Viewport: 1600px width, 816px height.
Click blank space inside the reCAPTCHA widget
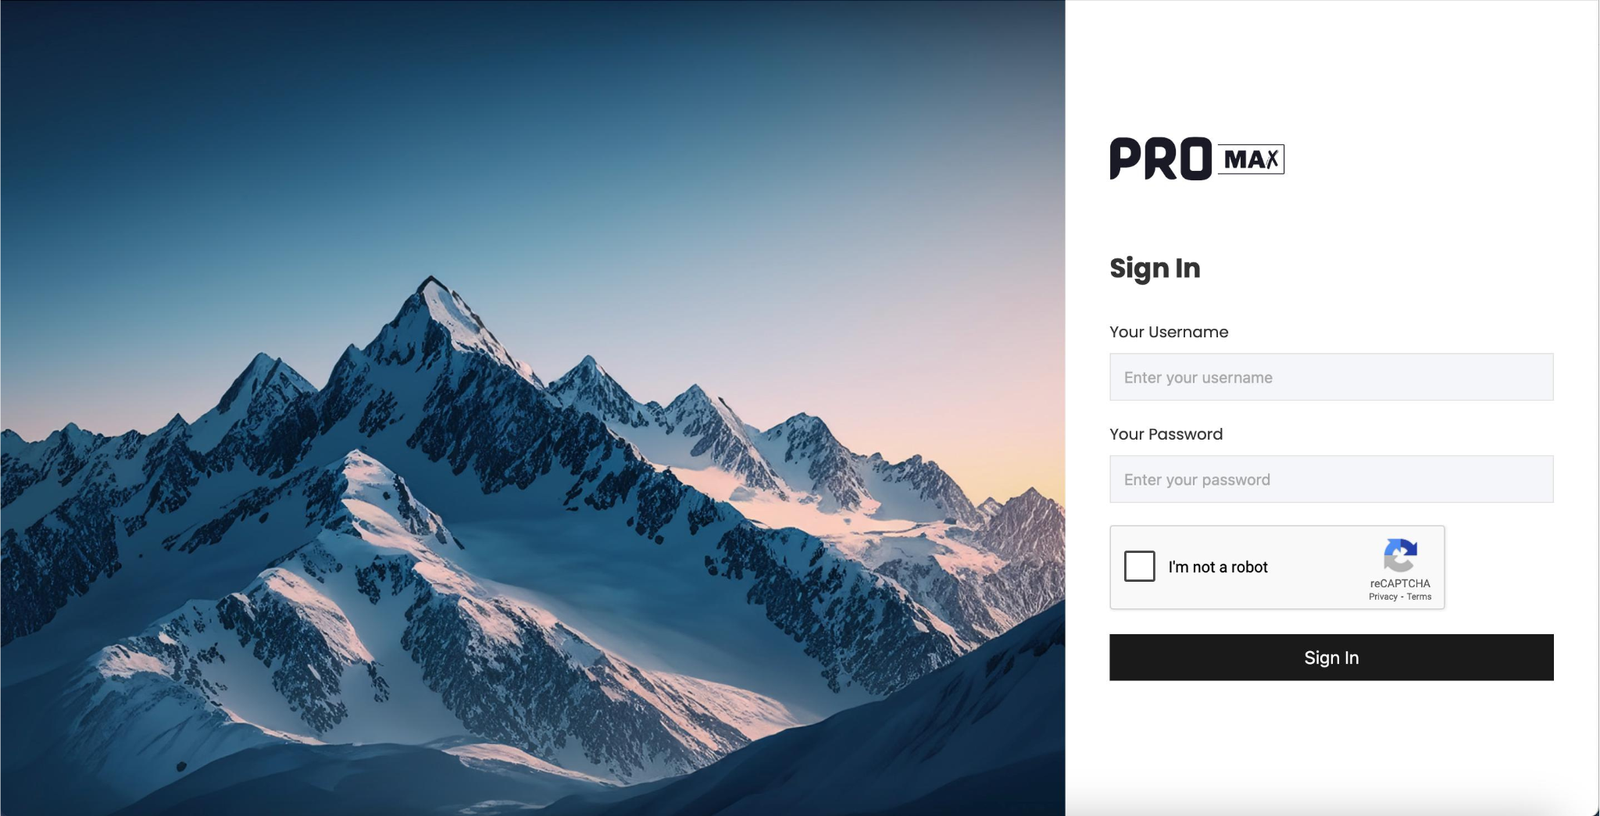click(1320, 567)
